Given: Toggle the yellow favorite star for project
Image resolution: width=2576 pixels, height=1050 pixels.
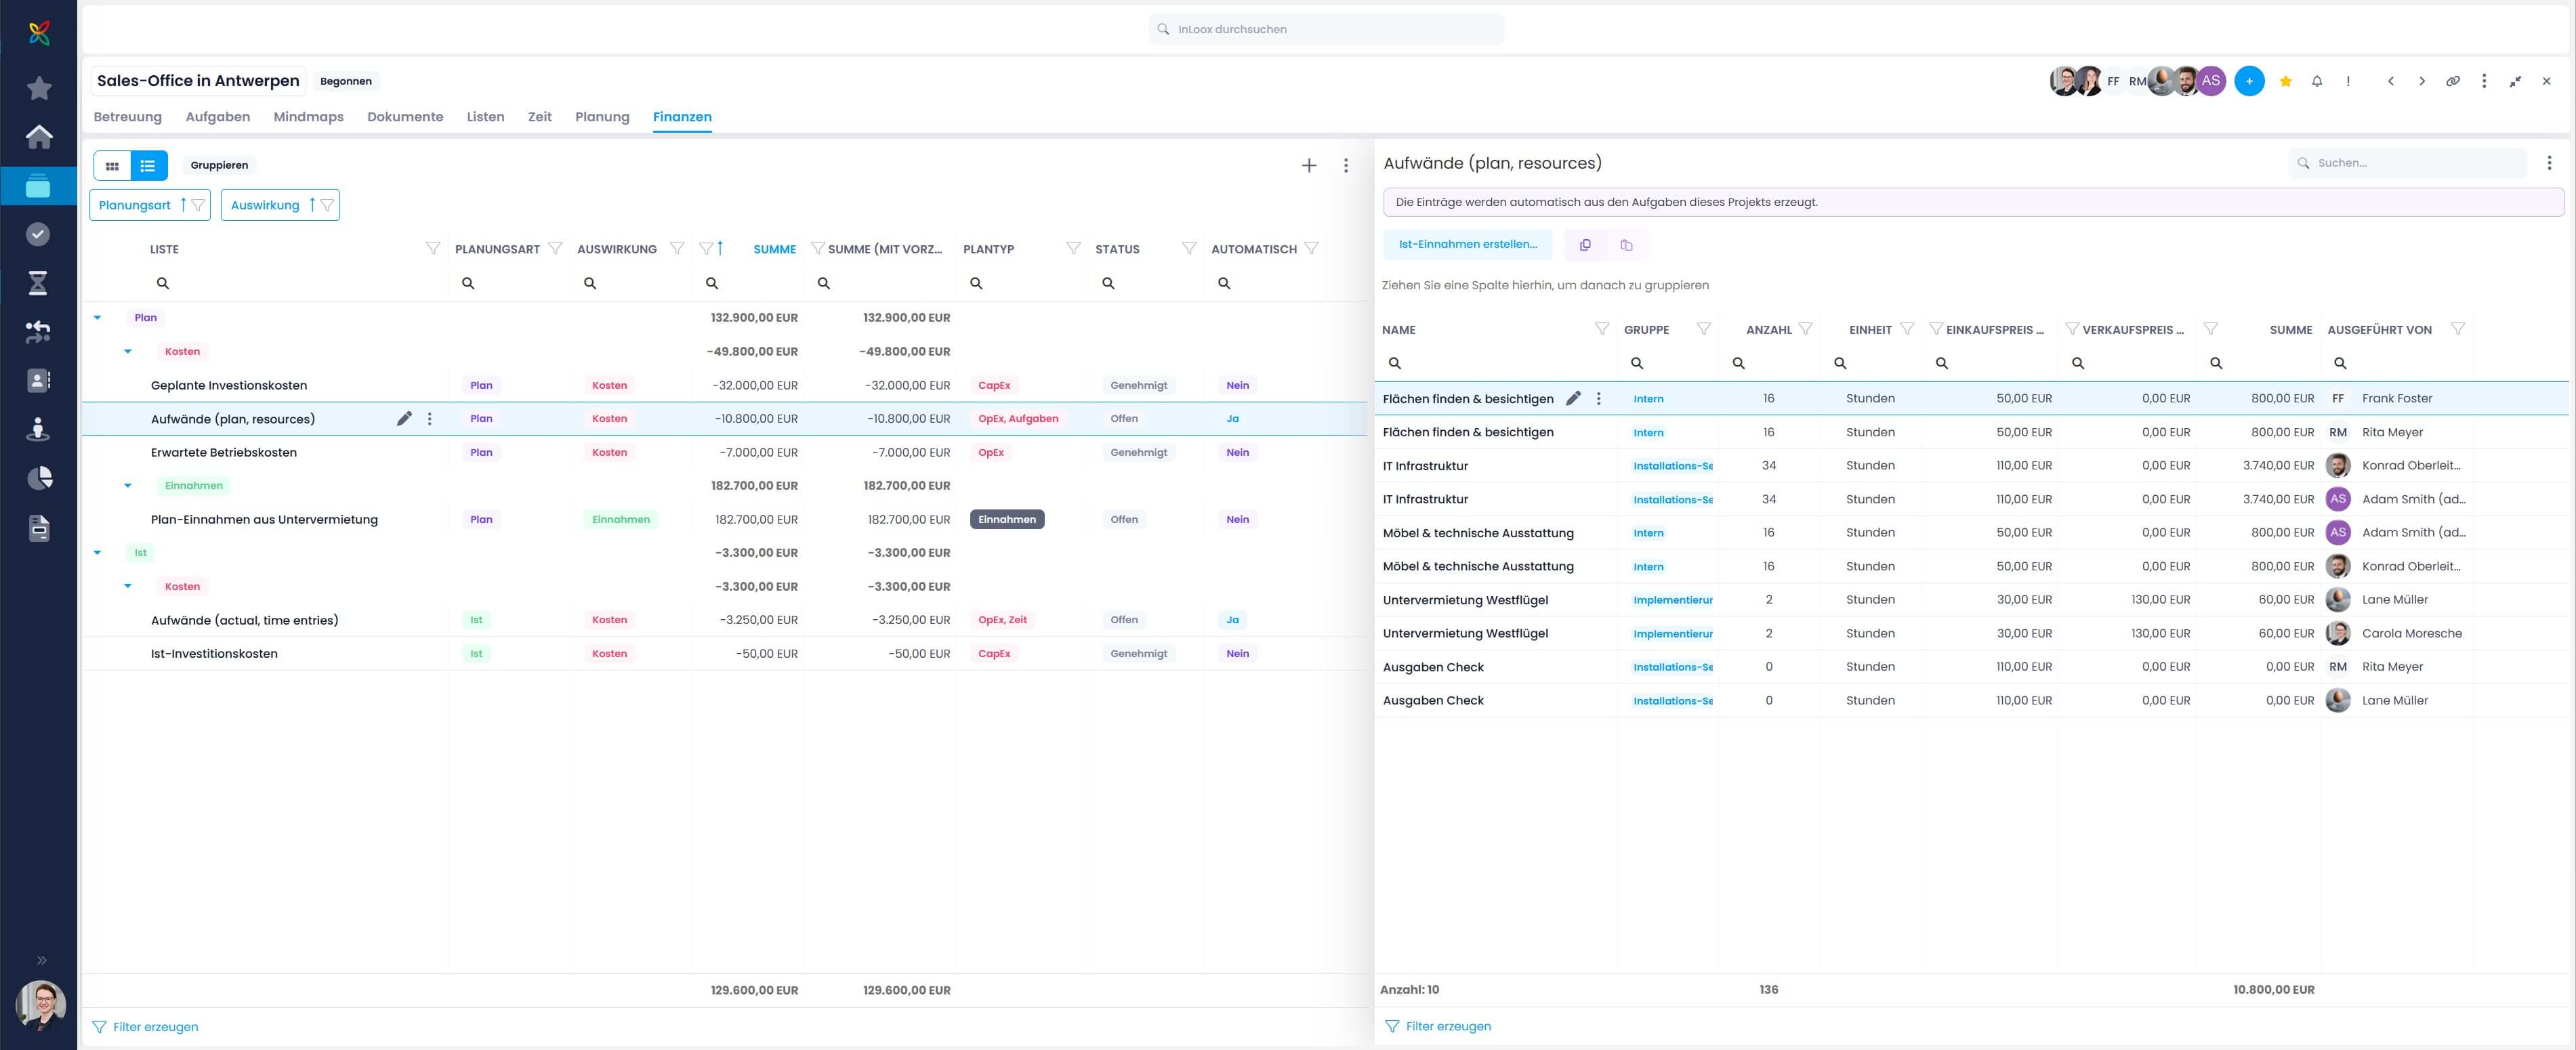Looking at the screenshot, I should (x=2285, y=82).
